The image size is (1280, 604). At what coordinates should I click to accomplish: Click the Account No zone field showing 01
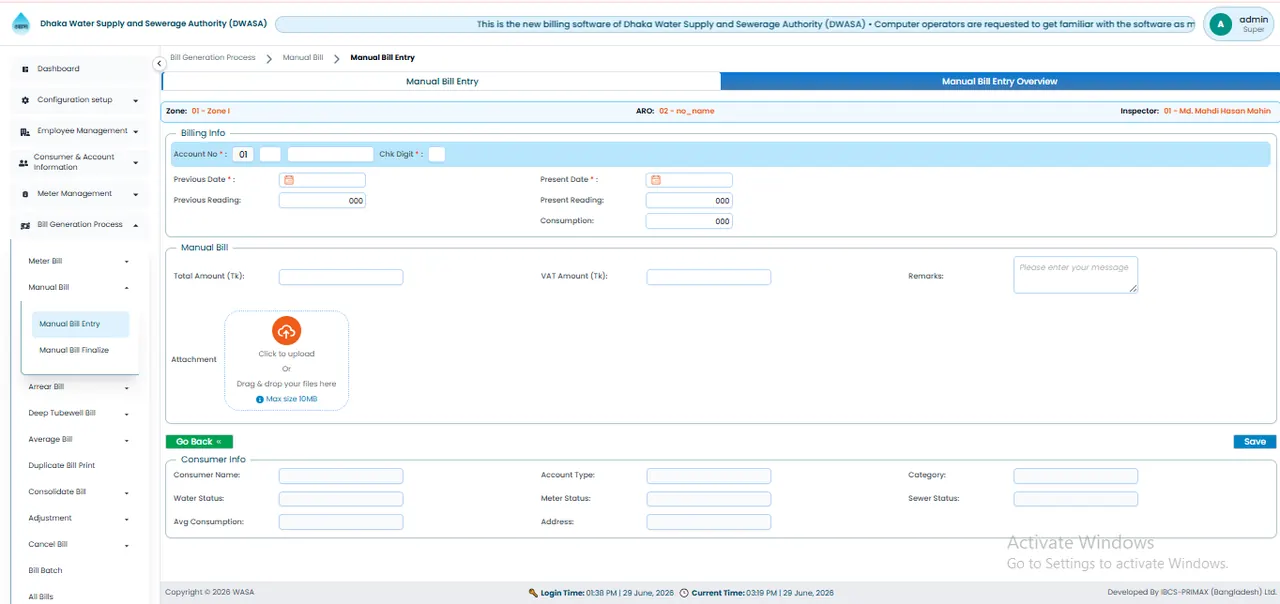(244, 154)
